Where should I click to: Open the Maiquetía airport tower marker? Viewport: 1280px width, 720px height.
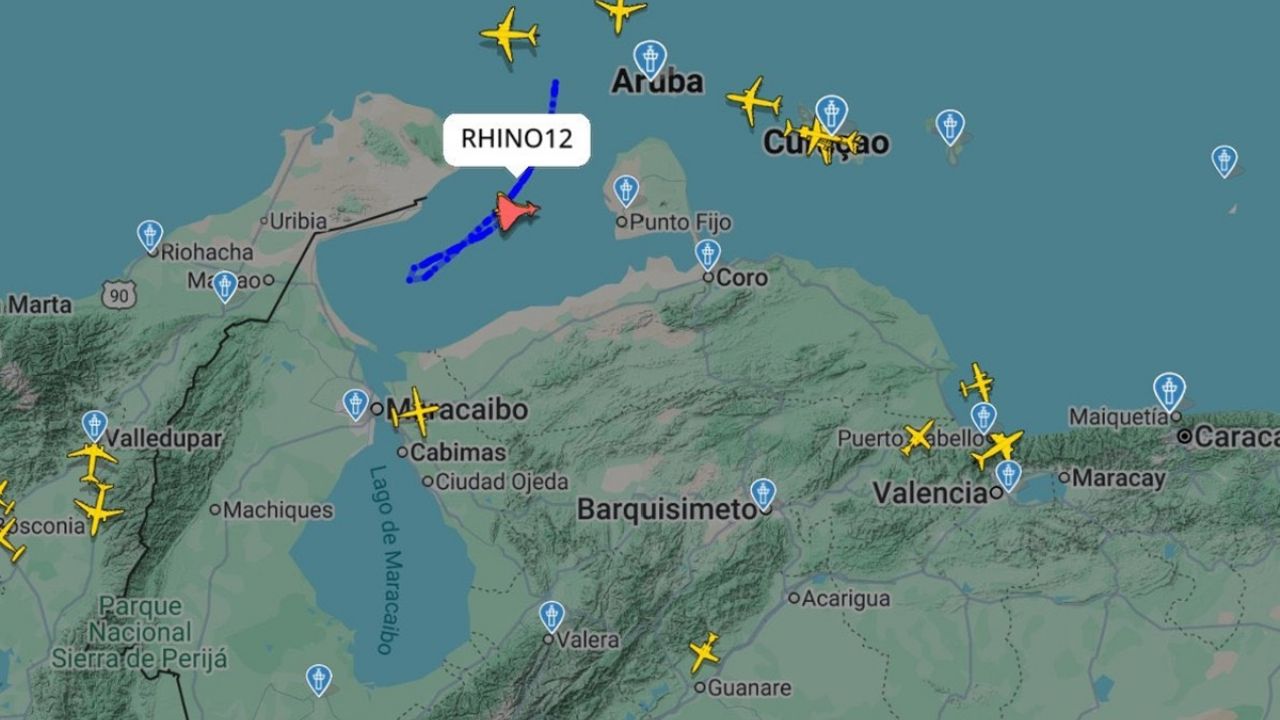(x=1169, y=391)
